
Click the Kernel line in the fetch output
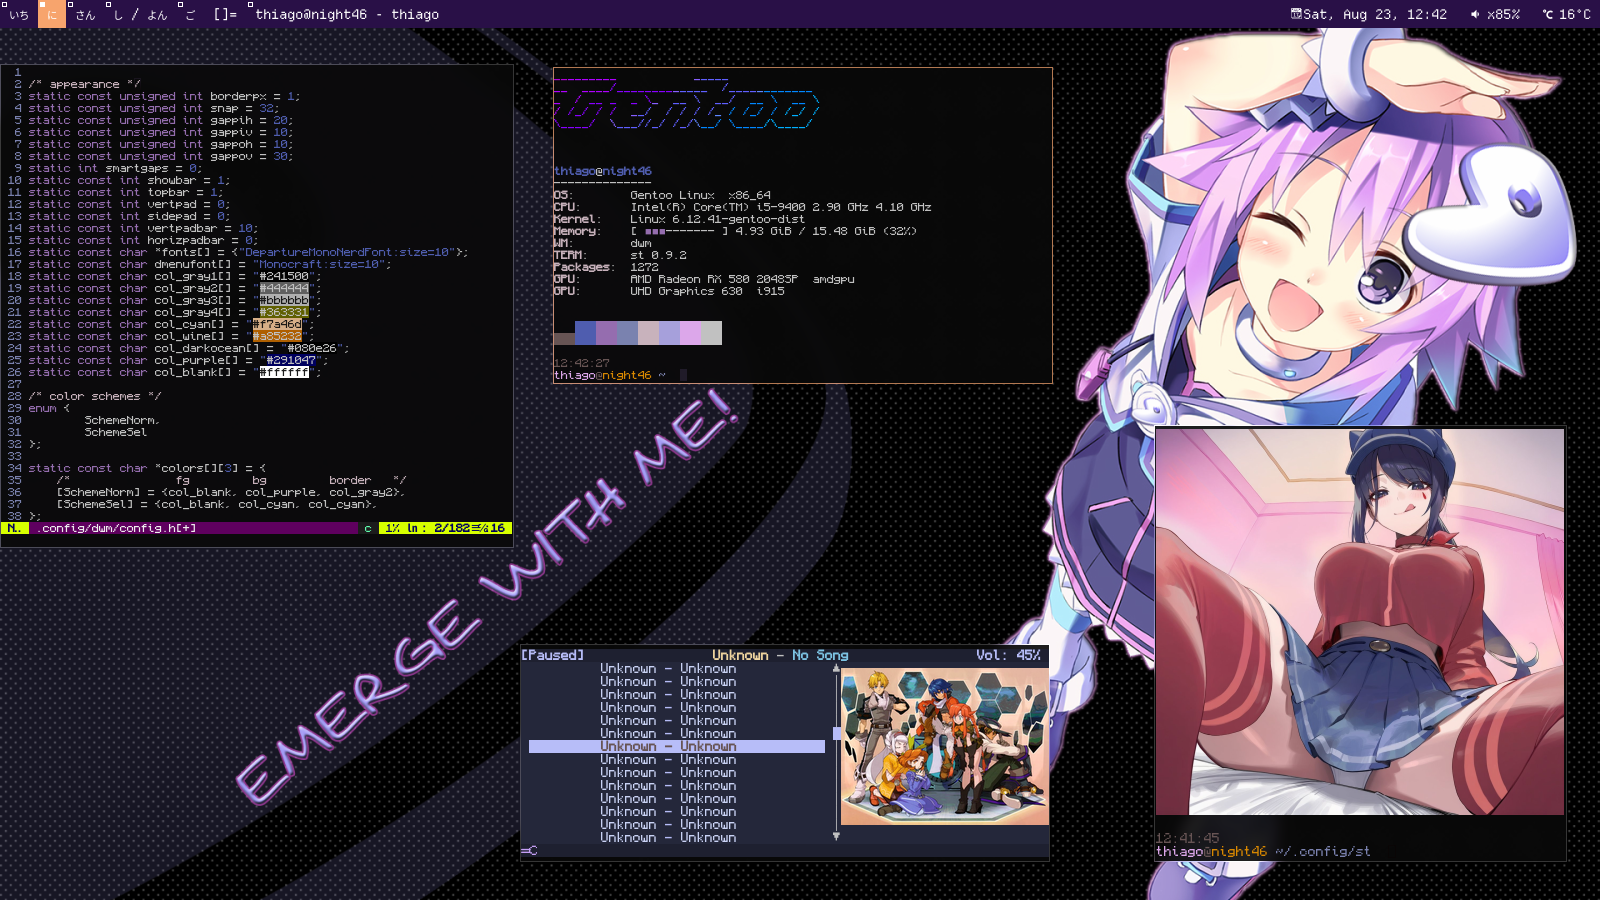(x=679, y=219)
